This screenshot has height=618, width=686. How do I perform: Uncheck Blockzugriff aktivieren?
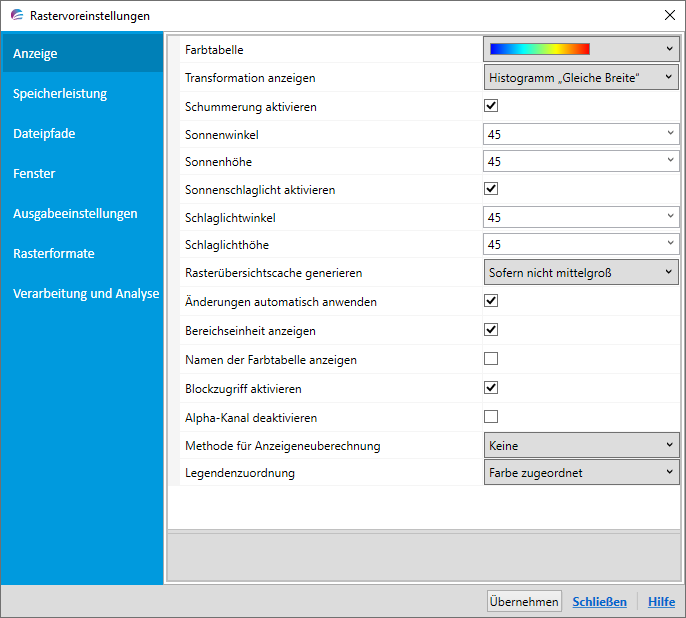[x=491, y=388]
